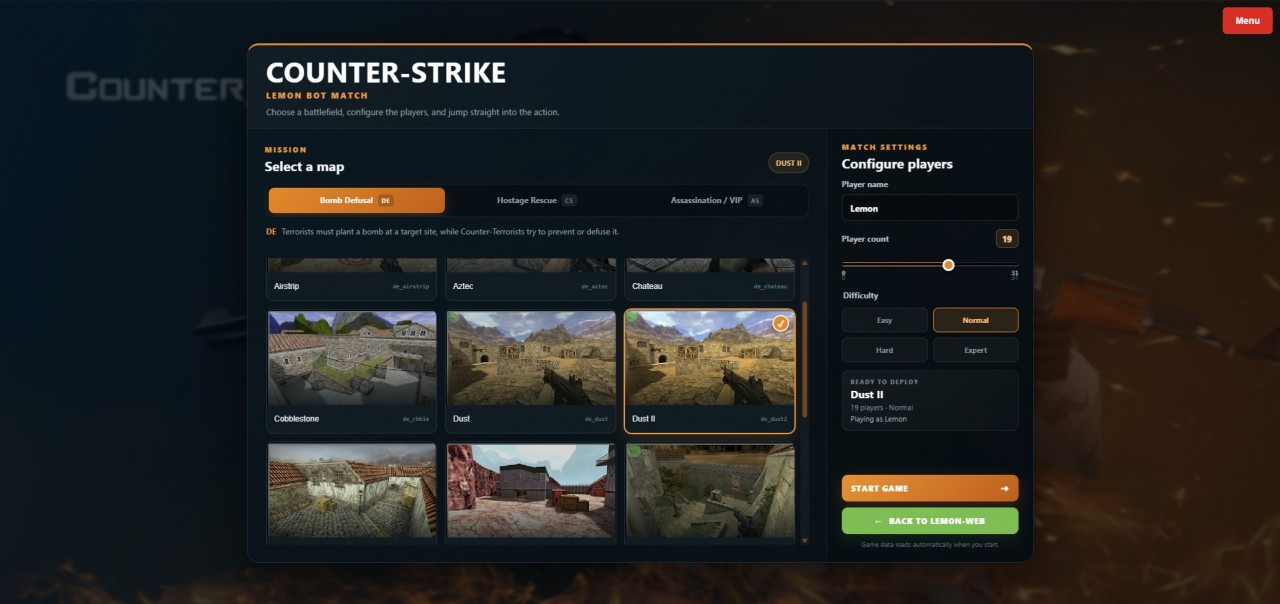
Task: Choose the Chateau map card
Action: [710, 279]
